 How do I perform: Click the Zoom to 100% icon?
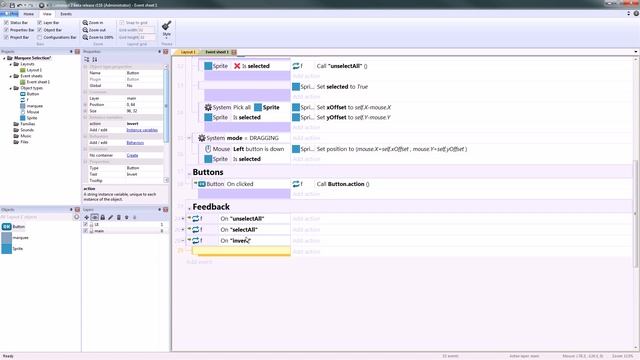pyautogui.click(x=85, y=37)
